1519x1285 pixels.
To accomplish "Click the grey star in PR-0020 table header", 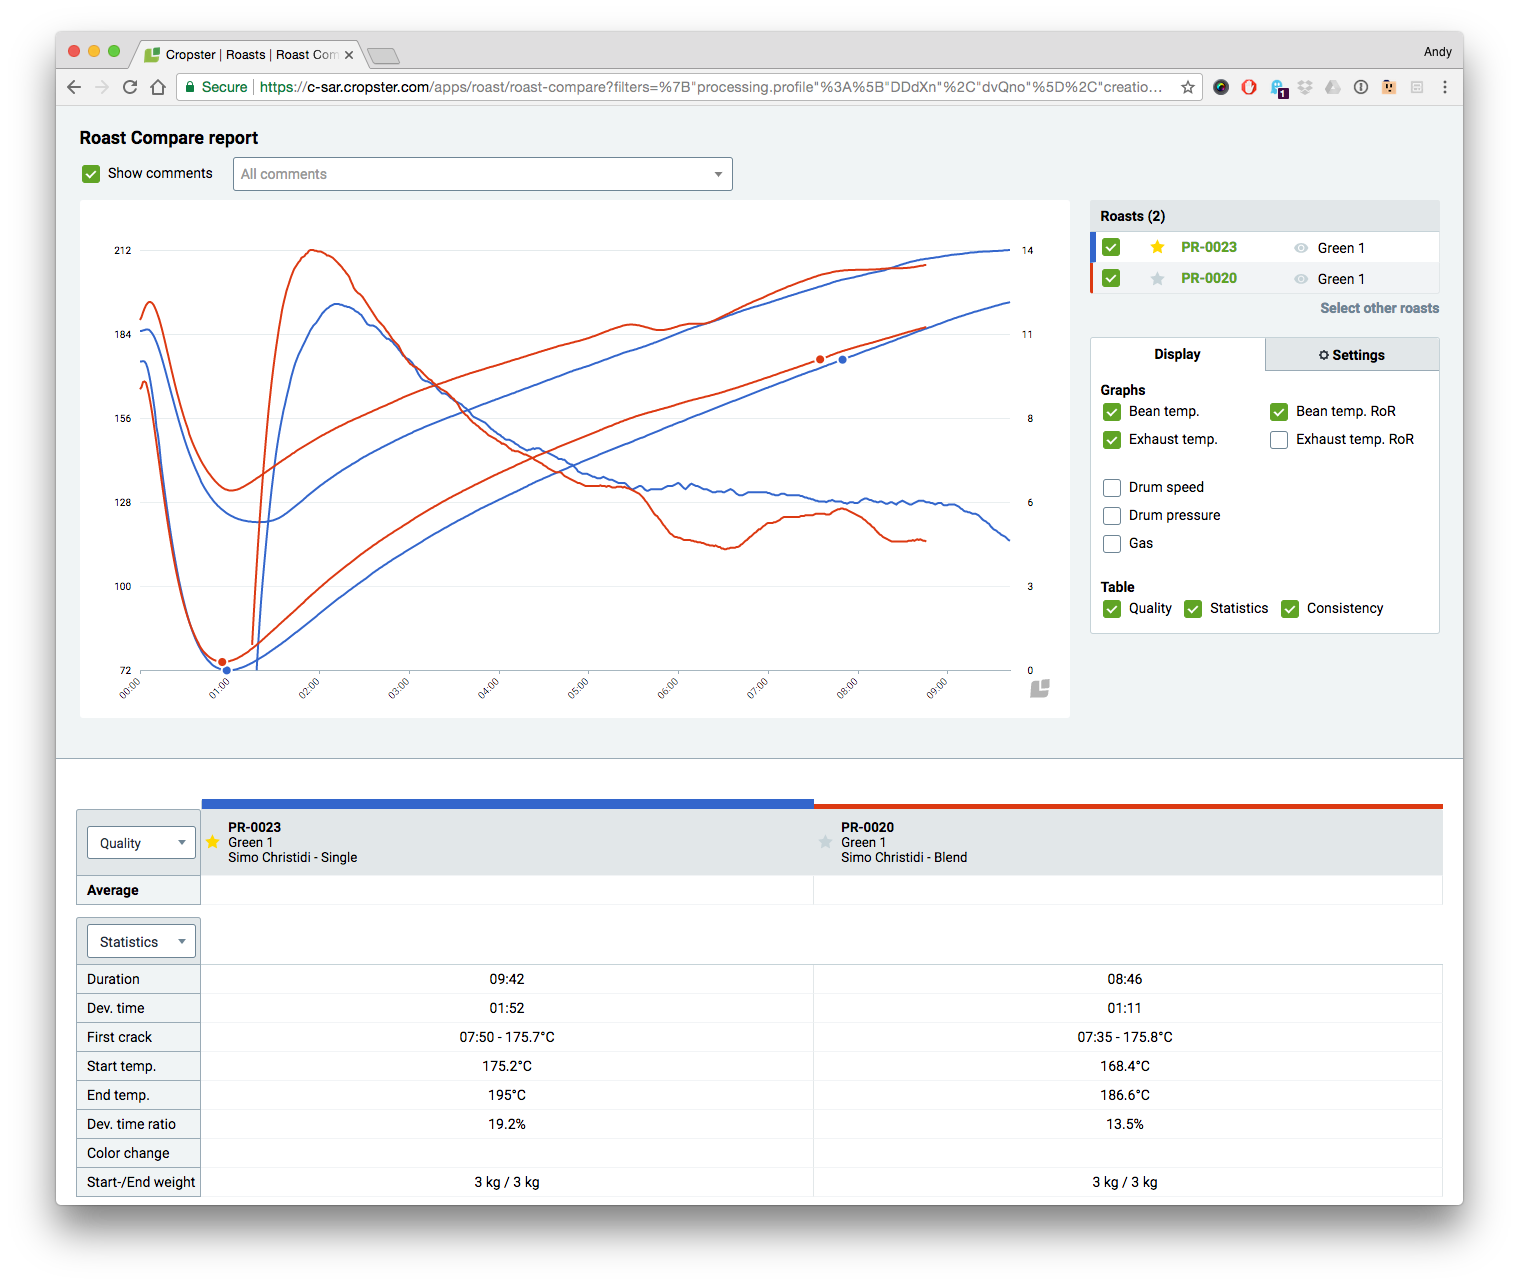I will (825, 842).
